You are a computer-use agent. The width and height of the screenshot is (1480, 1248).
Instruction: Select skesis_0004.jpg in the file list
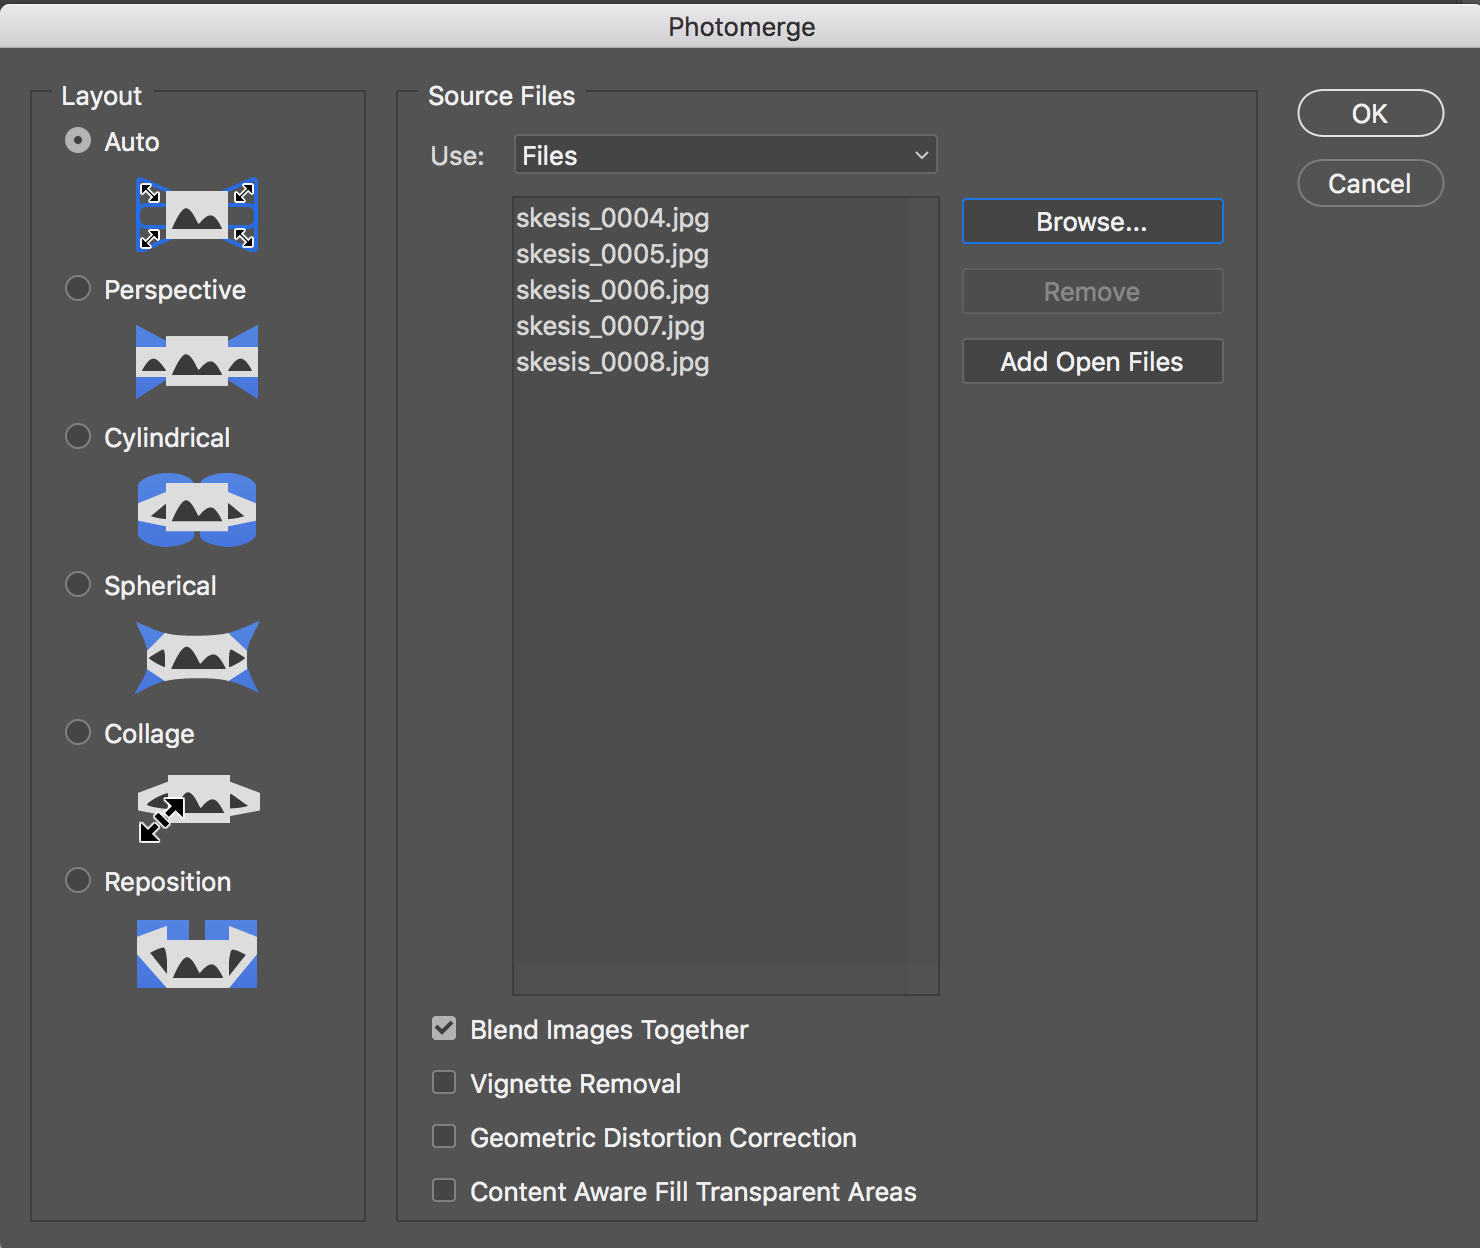coord(613,218)
